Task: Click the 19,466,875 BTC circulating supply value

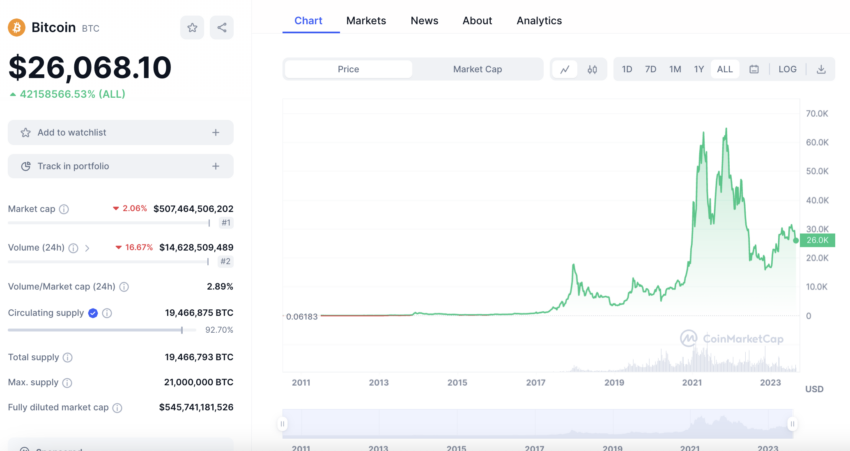Action: 199,313
